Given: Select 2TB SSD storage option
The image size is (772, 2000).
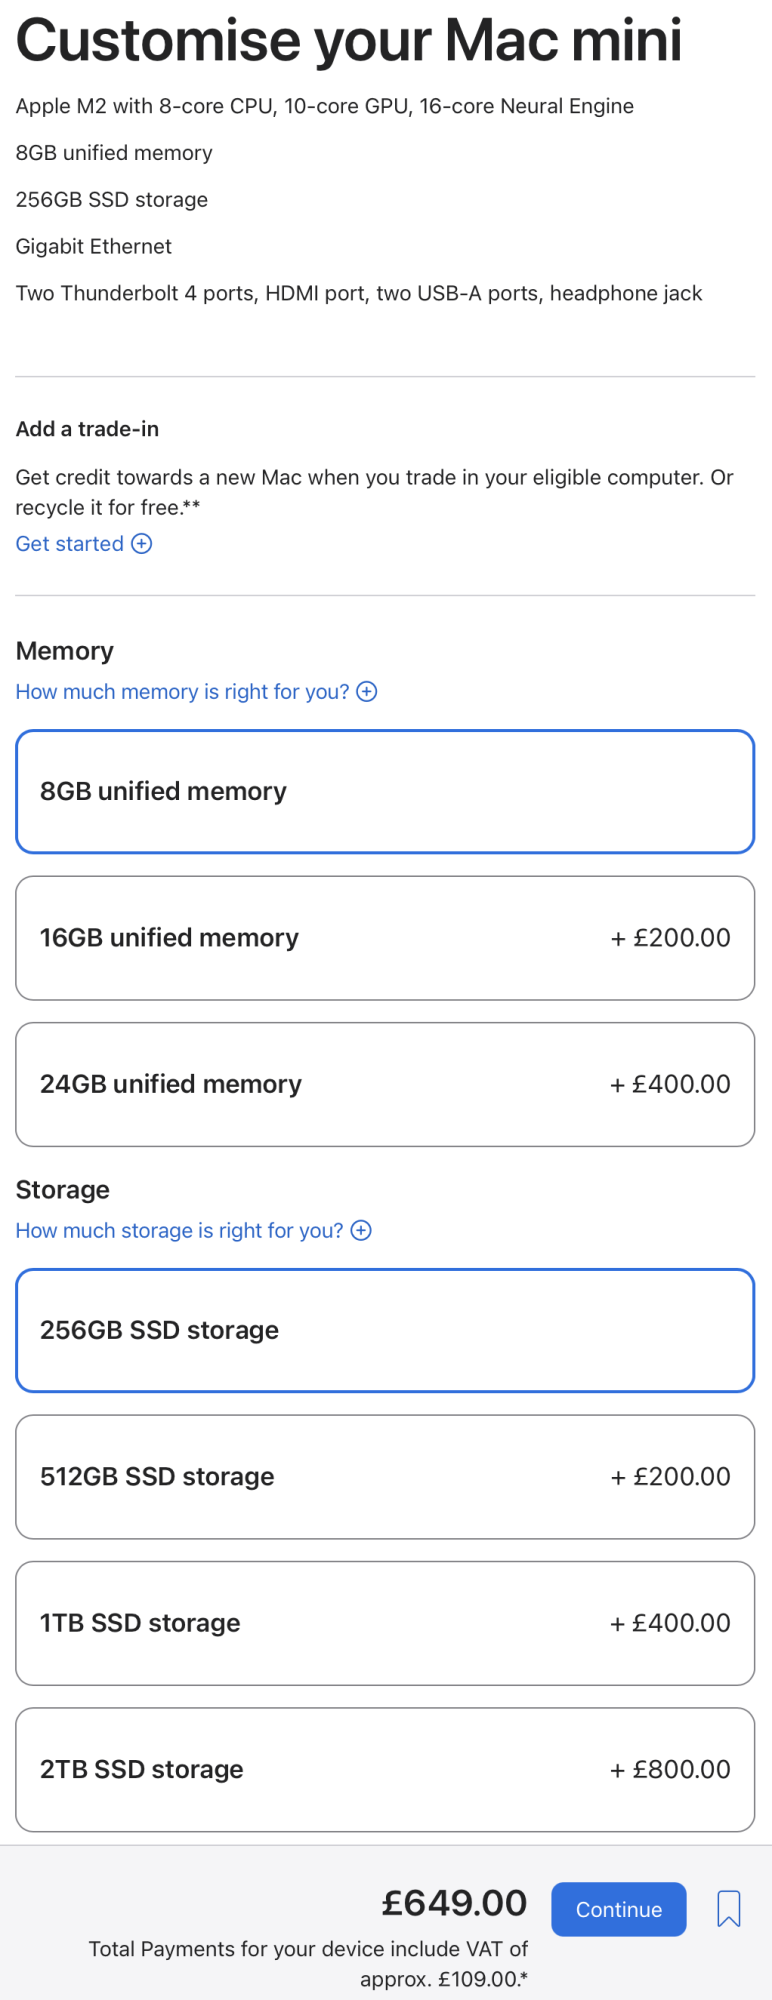Looking at the screenshot, I should coord(385,1769).
